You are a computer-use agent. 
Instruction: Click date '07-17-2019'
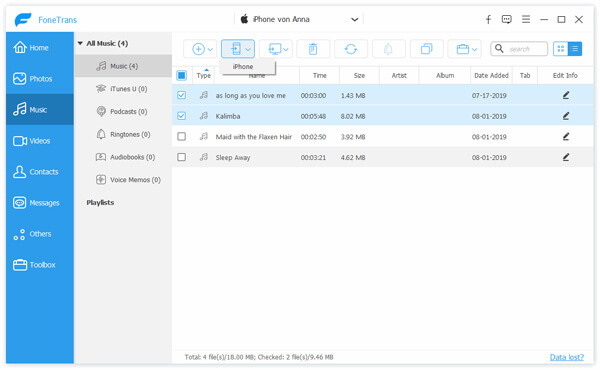click(x=489, y=95)
